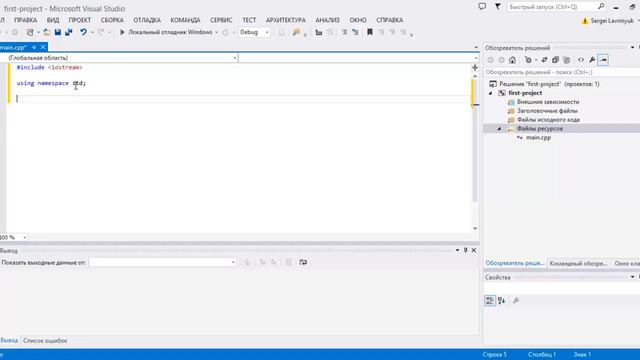Click the comment selection toolbar icon
Screen dimensions: 640x360
pos(344,32)
